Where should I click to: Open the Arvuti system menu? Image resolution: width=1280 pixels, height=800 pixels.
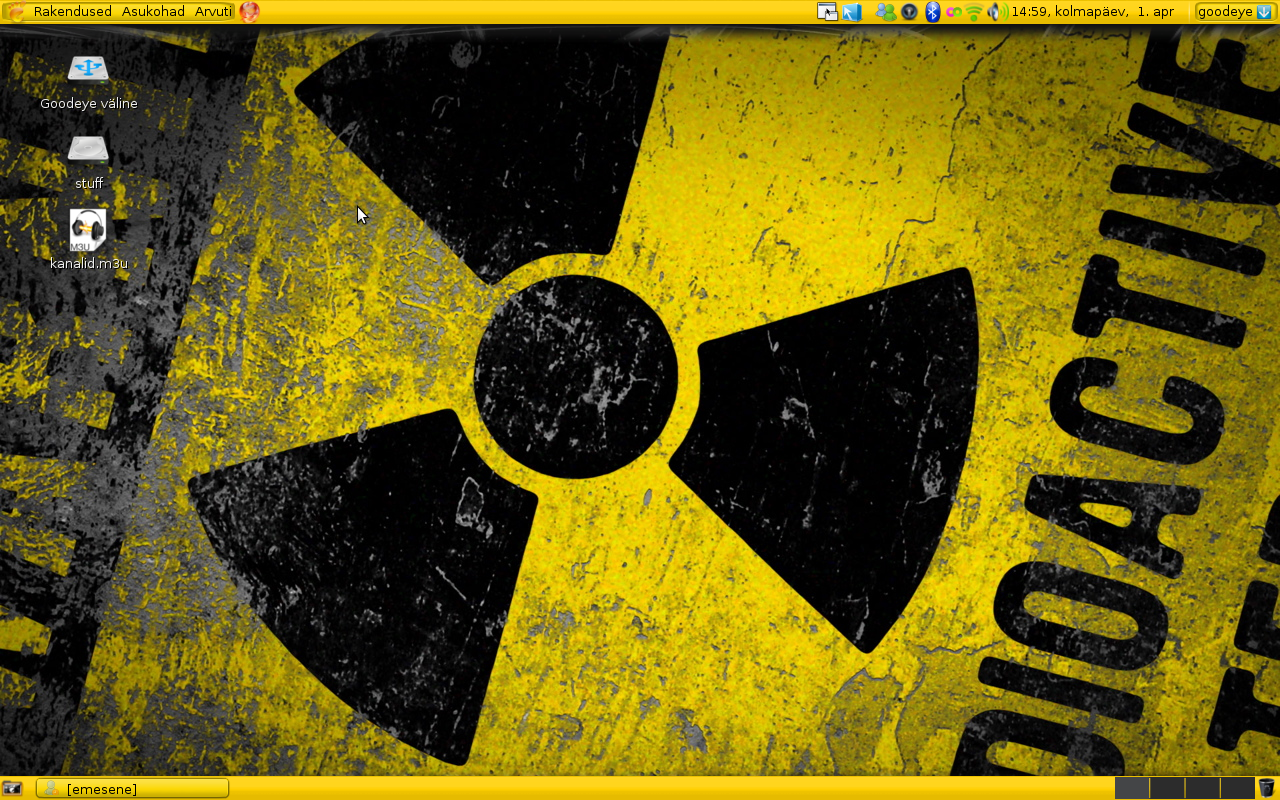tap(213, 12)
